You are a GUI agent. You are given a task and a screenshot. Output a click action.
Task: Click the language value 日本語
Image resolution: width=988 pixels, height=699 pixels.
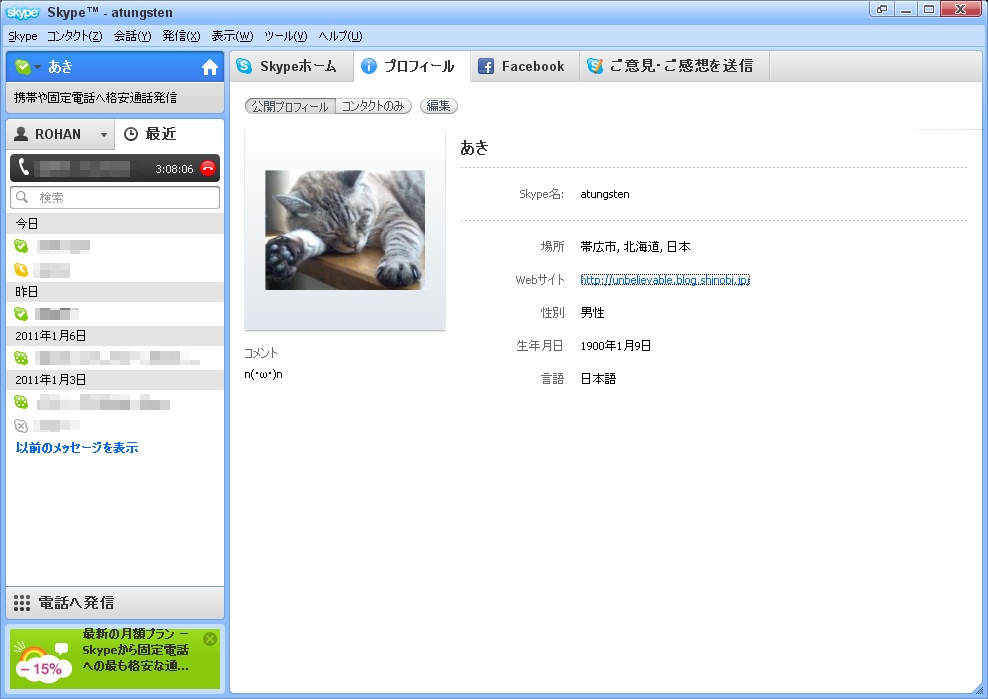[x=598, y=379]
